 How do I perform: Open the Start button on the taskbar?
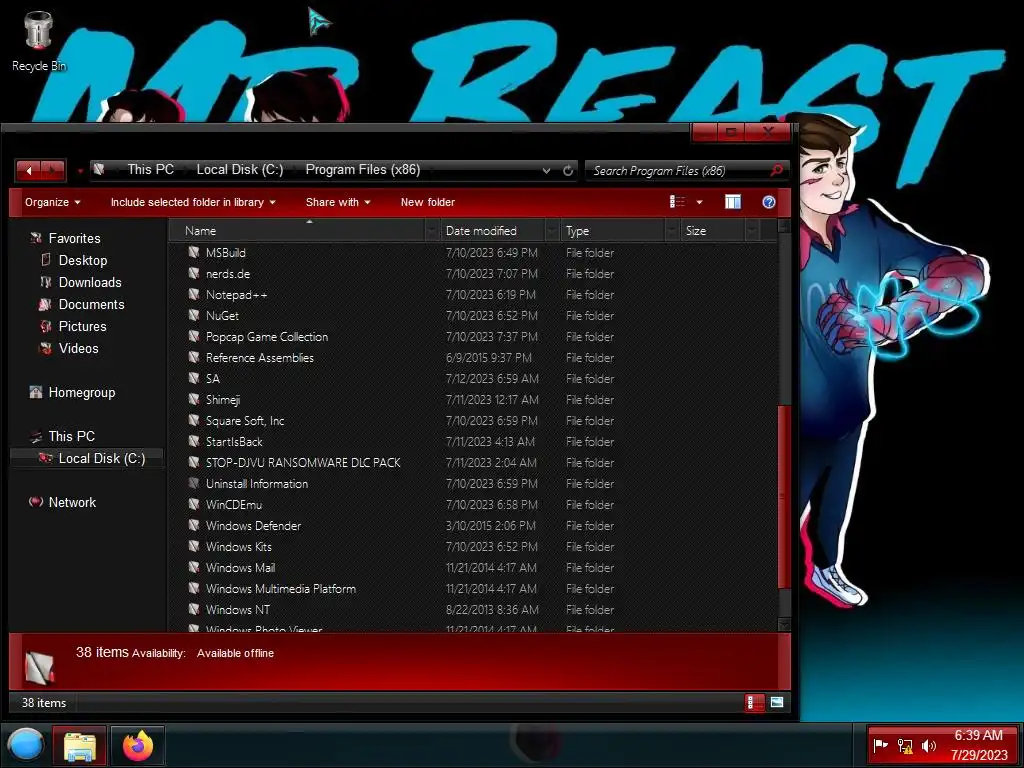[x=26, y=745]
